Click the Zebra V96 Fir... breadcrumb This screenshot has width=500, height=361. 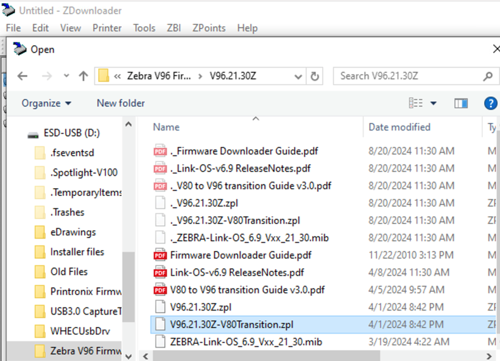pyautogui.click(x=159, y=76)
